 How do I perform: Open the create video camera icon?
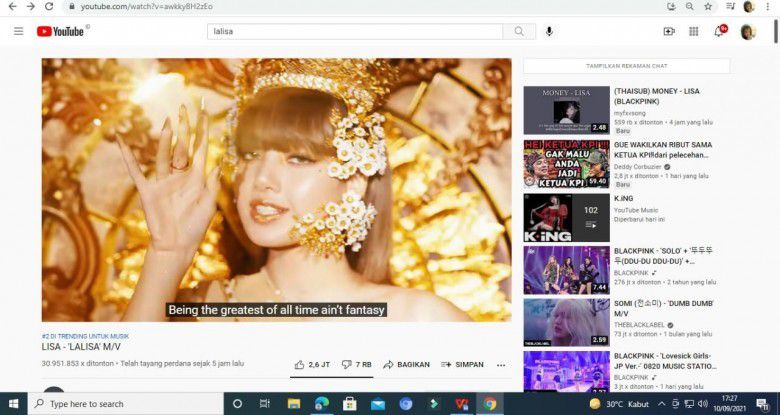coord(669,32)
